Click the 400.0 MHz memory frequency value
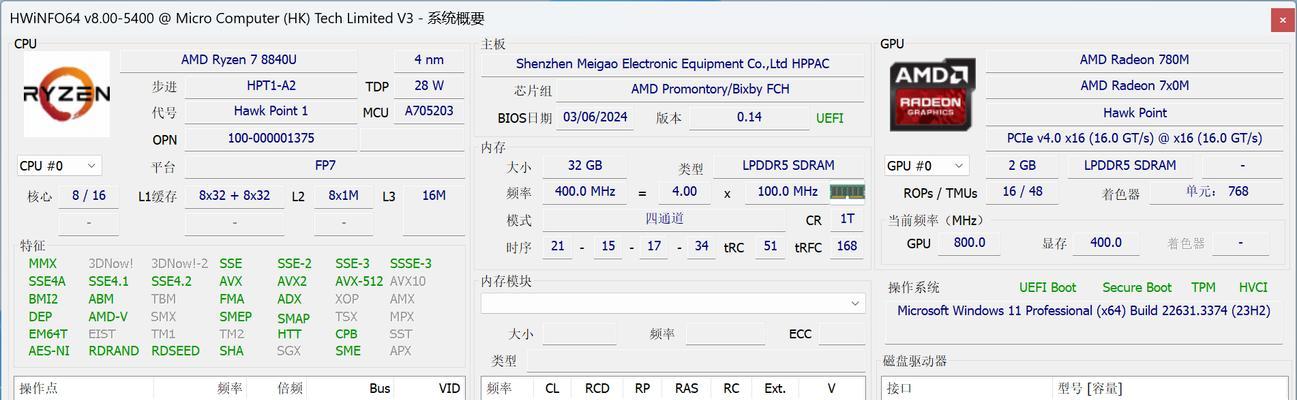Image resolution: width=1297 pixels, height=400 pixels. point(585,191)
